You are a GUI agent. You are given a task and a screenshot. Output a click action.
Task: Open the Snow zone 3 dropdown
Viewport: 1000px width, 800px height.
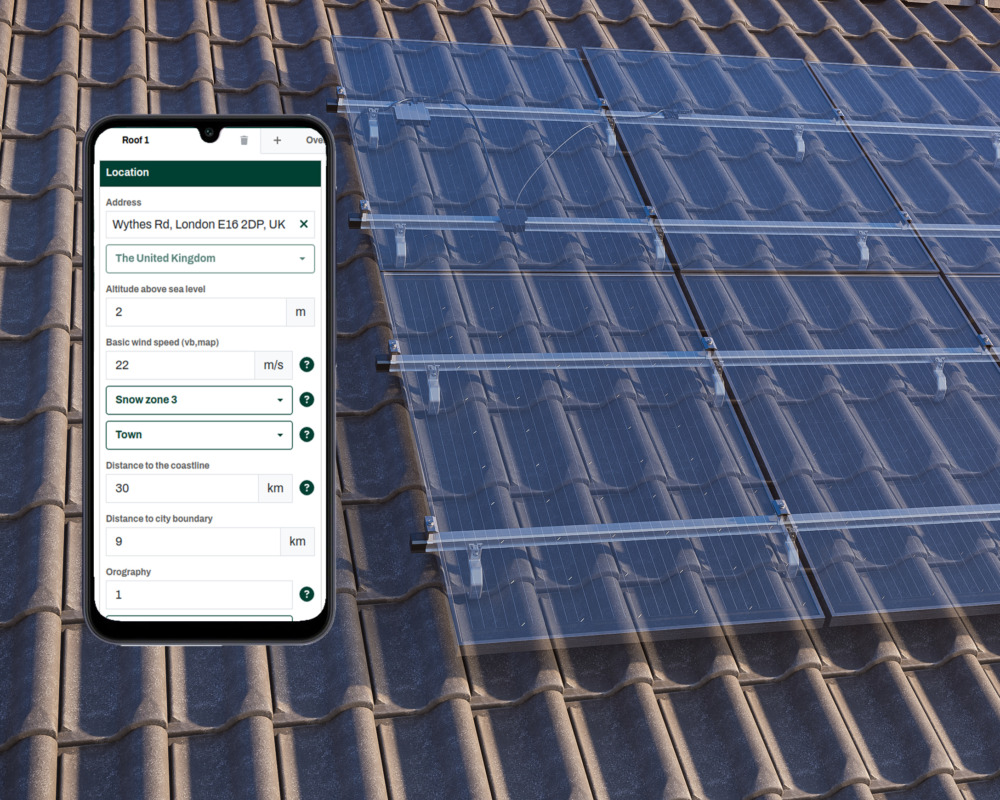click(x=199, y=400)
